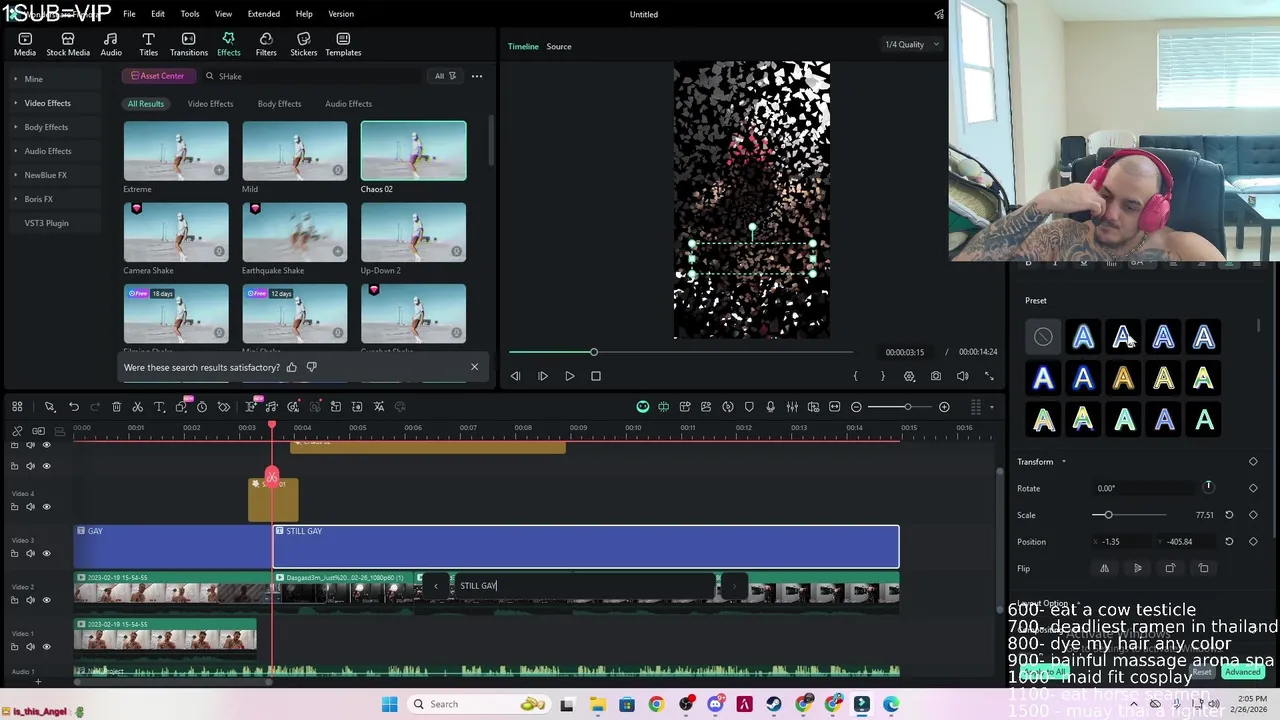Open more options ellipsis beside filter
The image size is (1280, 720).
click(x=477, y=76)
